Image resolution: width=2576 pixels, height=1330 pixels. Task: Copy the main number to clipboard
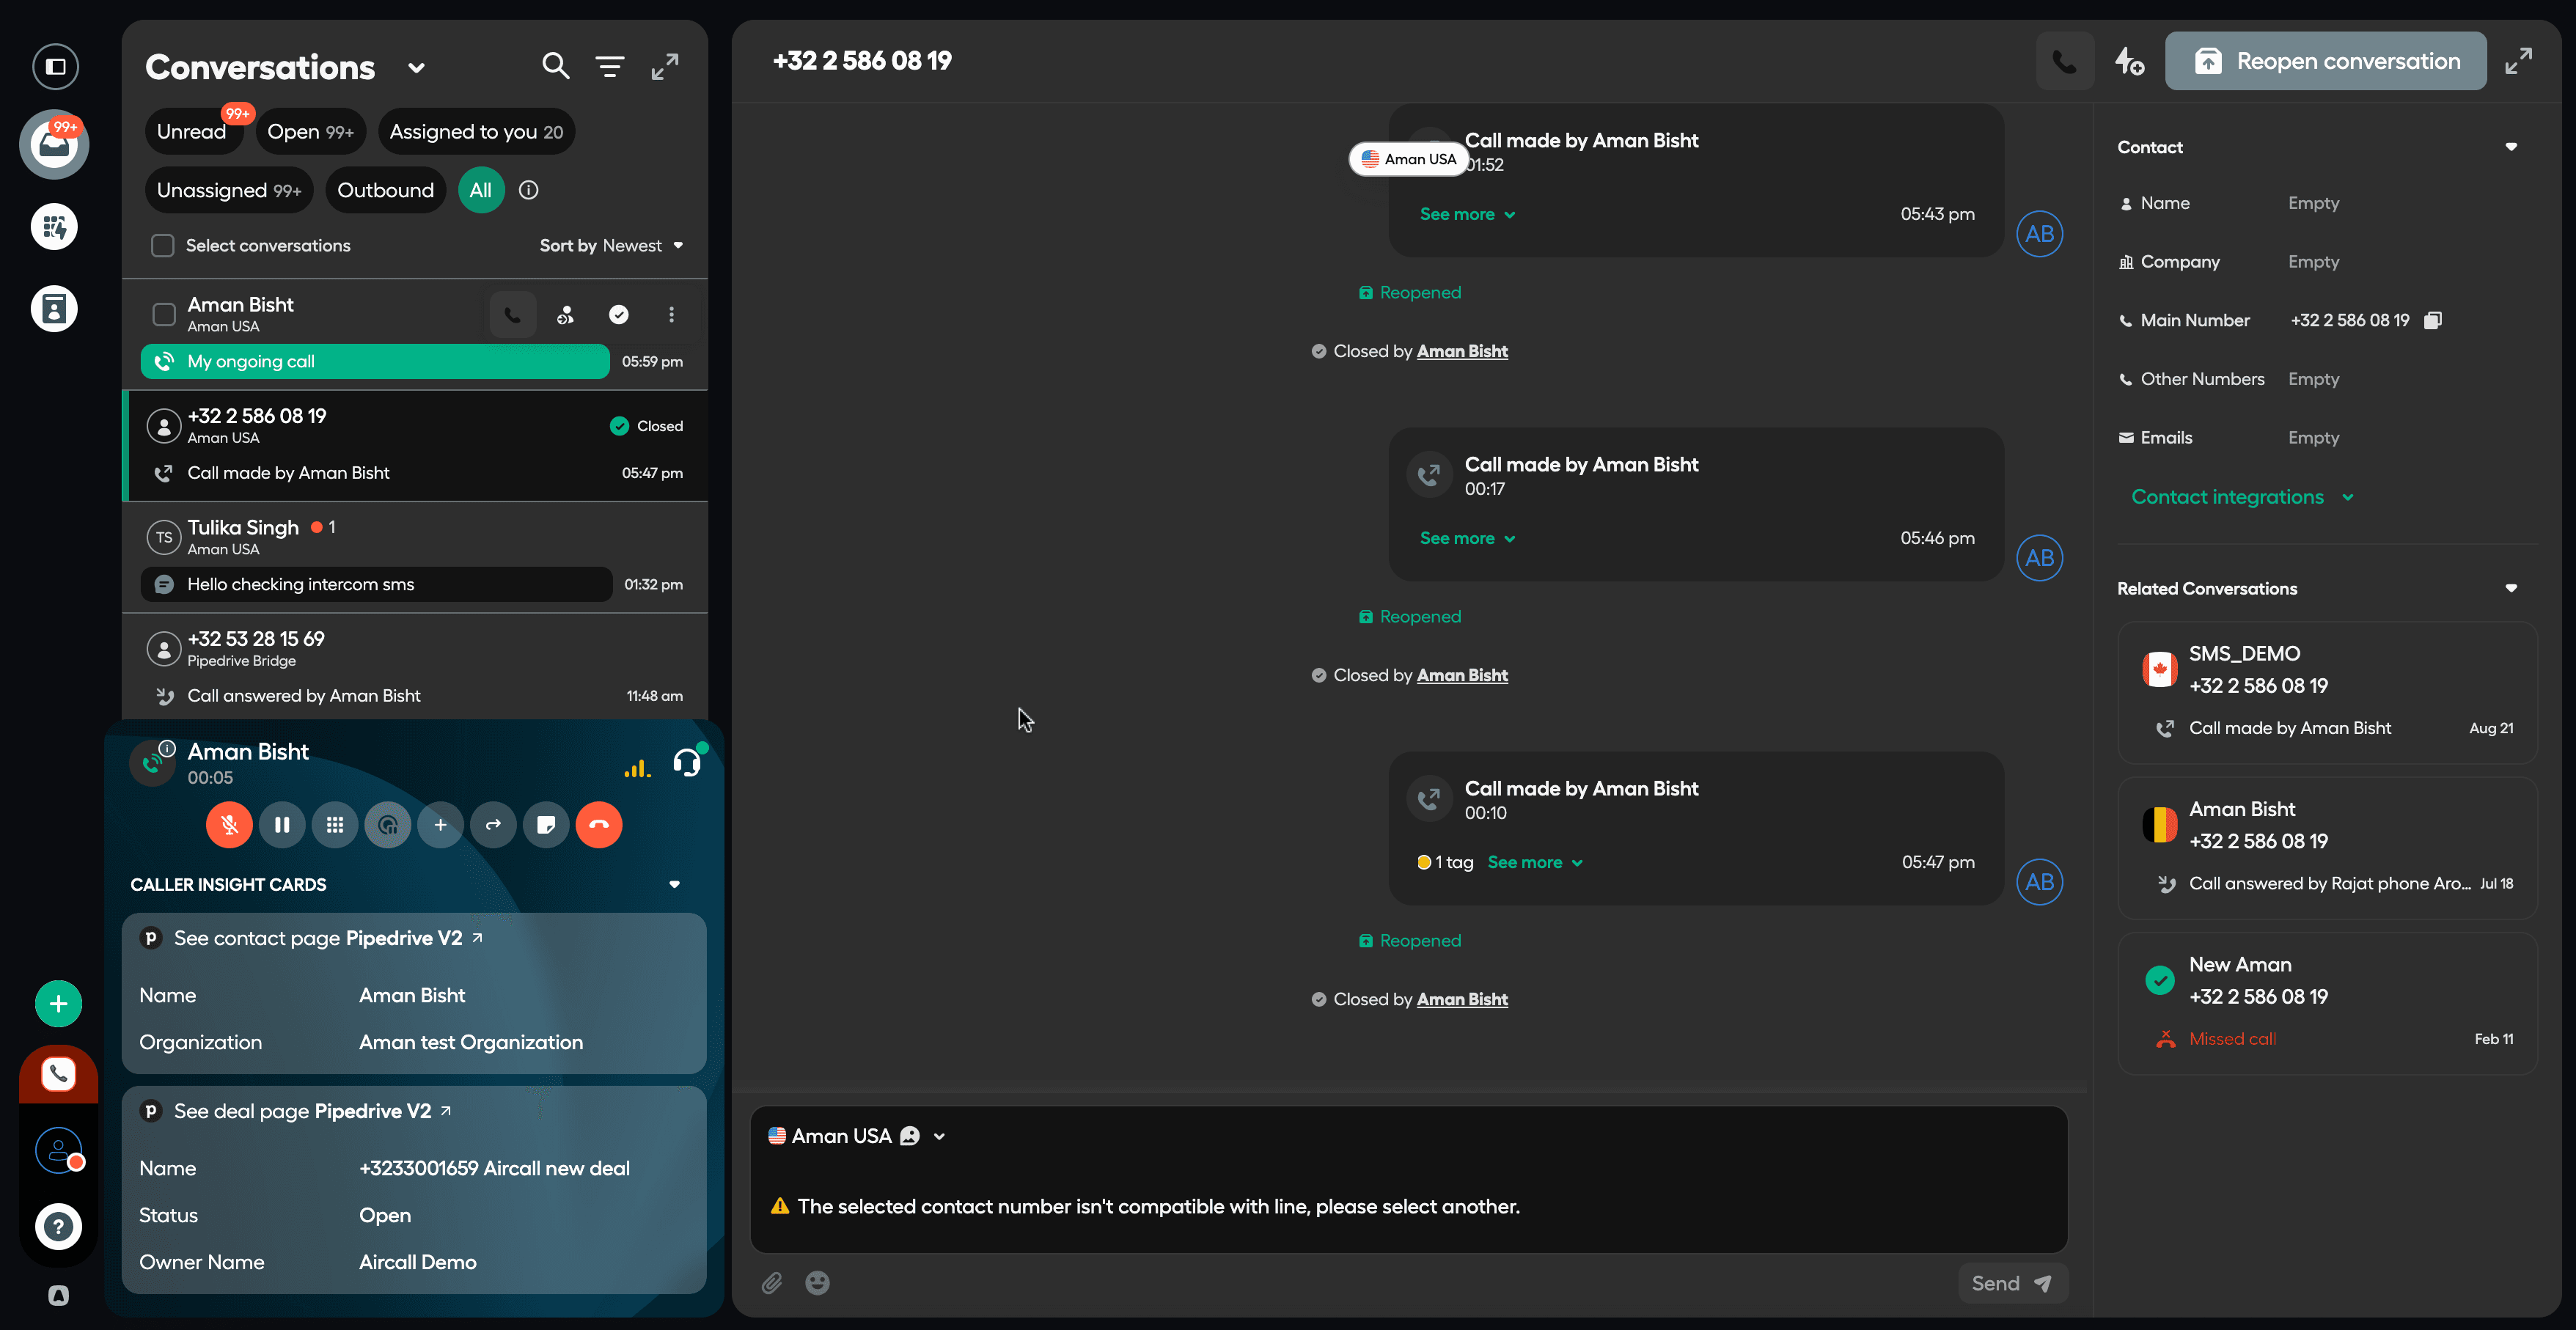[2433, 320]
